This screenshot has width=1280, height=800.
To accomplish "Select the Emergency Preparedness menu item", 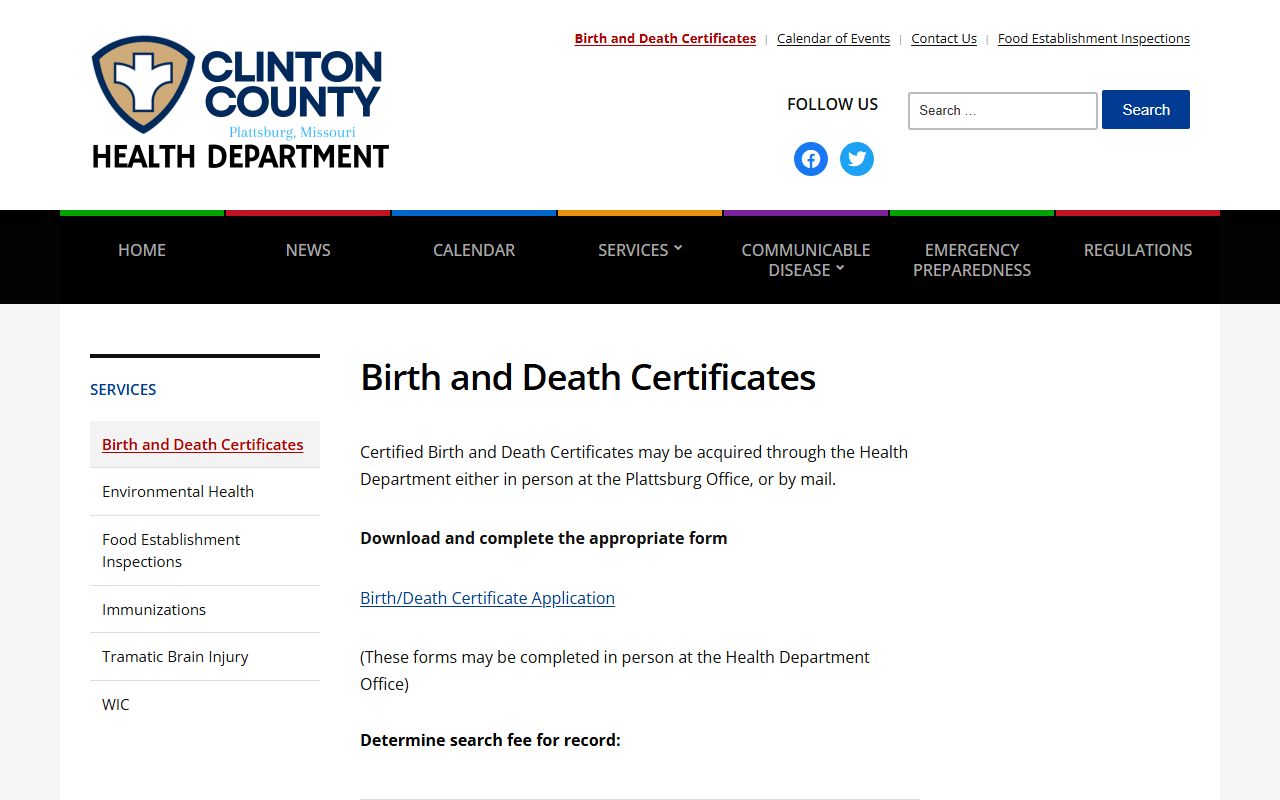I will (x=972, y=260).
